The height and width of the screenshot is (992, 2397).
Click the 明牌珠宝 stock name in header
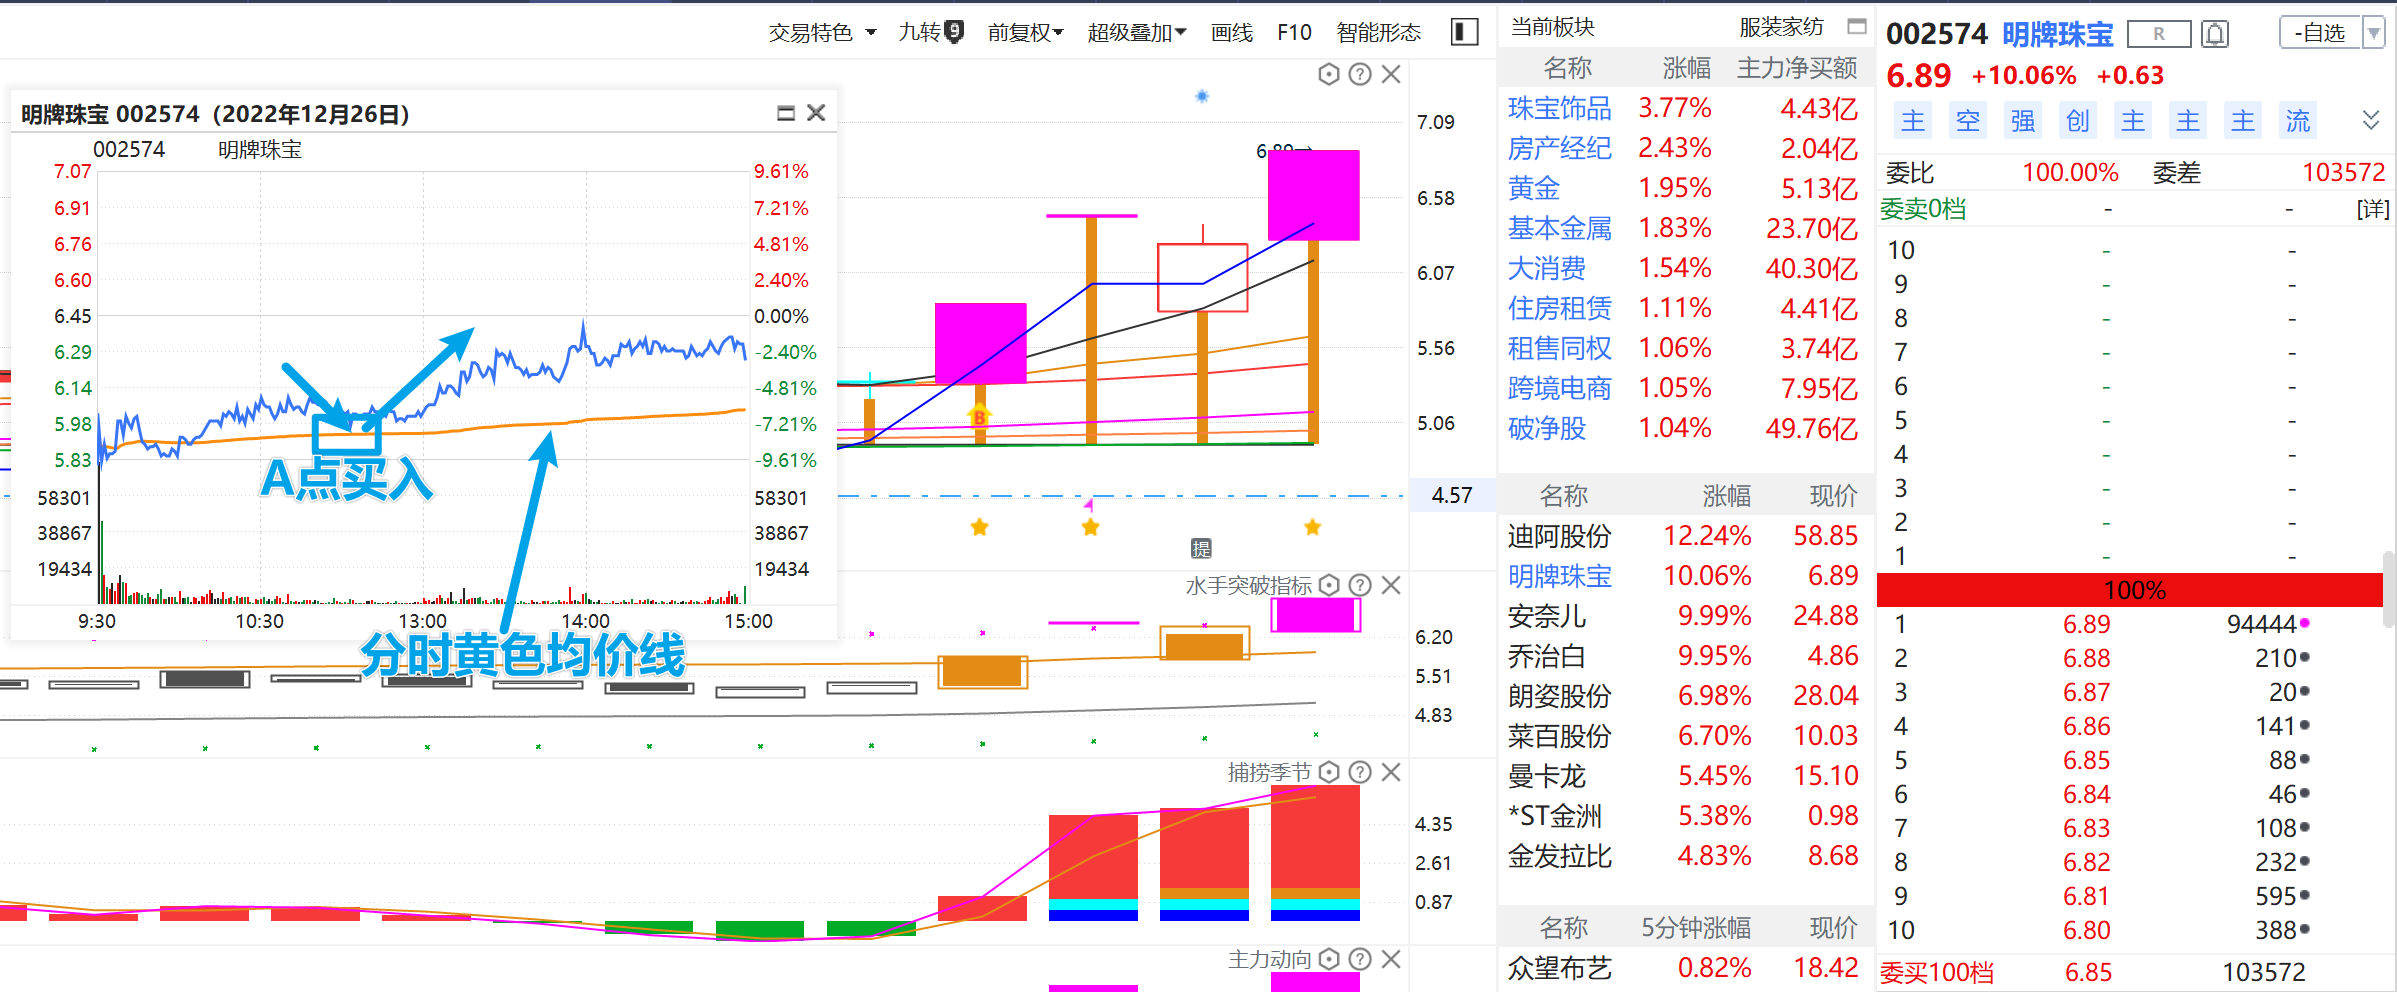pos(2057,34)
